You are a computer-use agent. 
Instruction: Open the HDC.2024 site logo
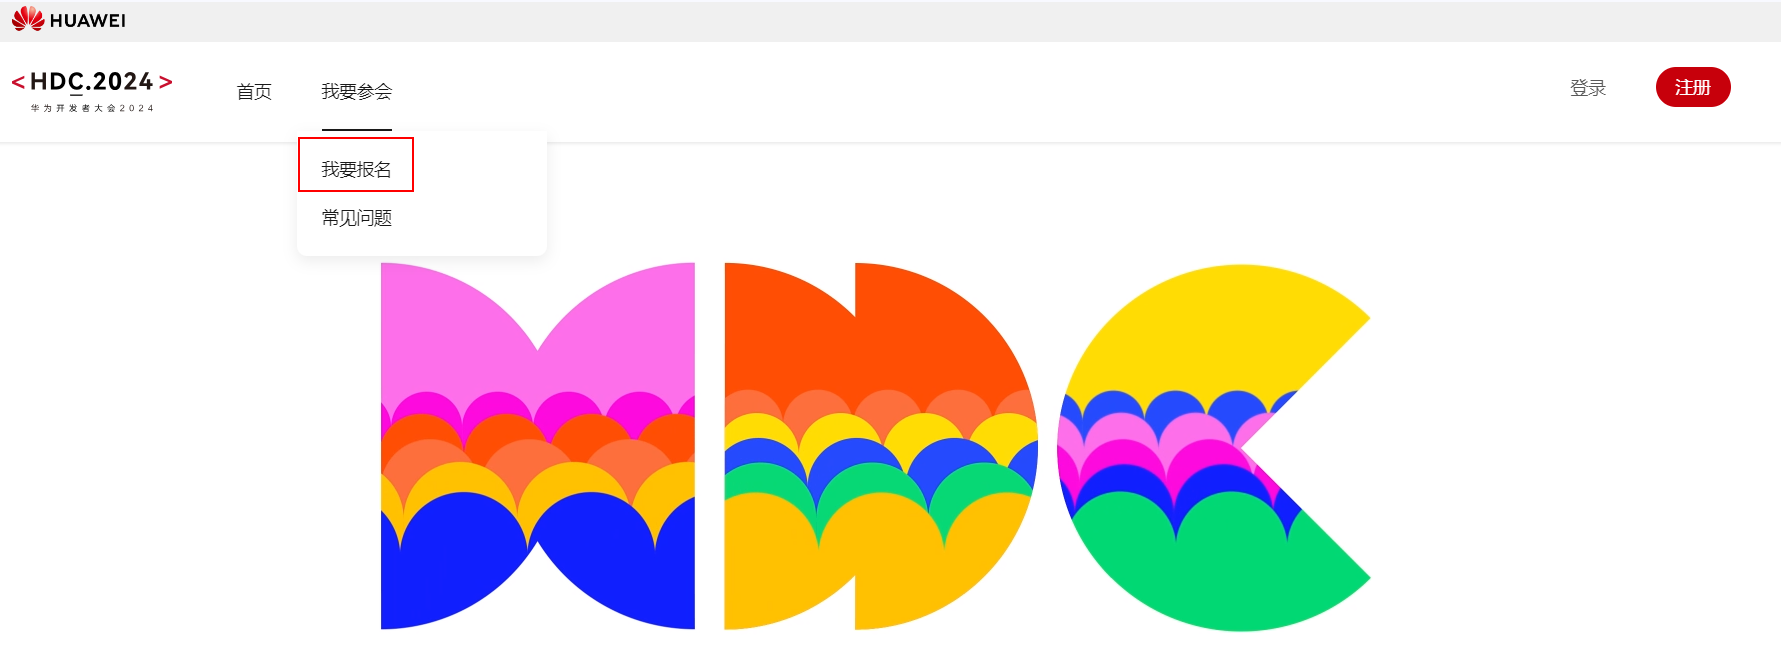click(92, 91)
